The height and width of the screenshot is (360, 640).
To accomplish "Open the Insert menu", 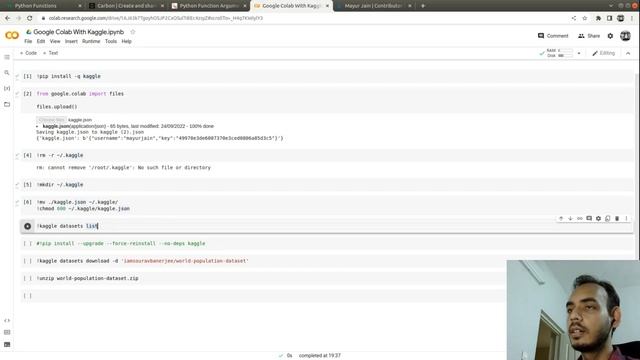I will click(71, 41).
